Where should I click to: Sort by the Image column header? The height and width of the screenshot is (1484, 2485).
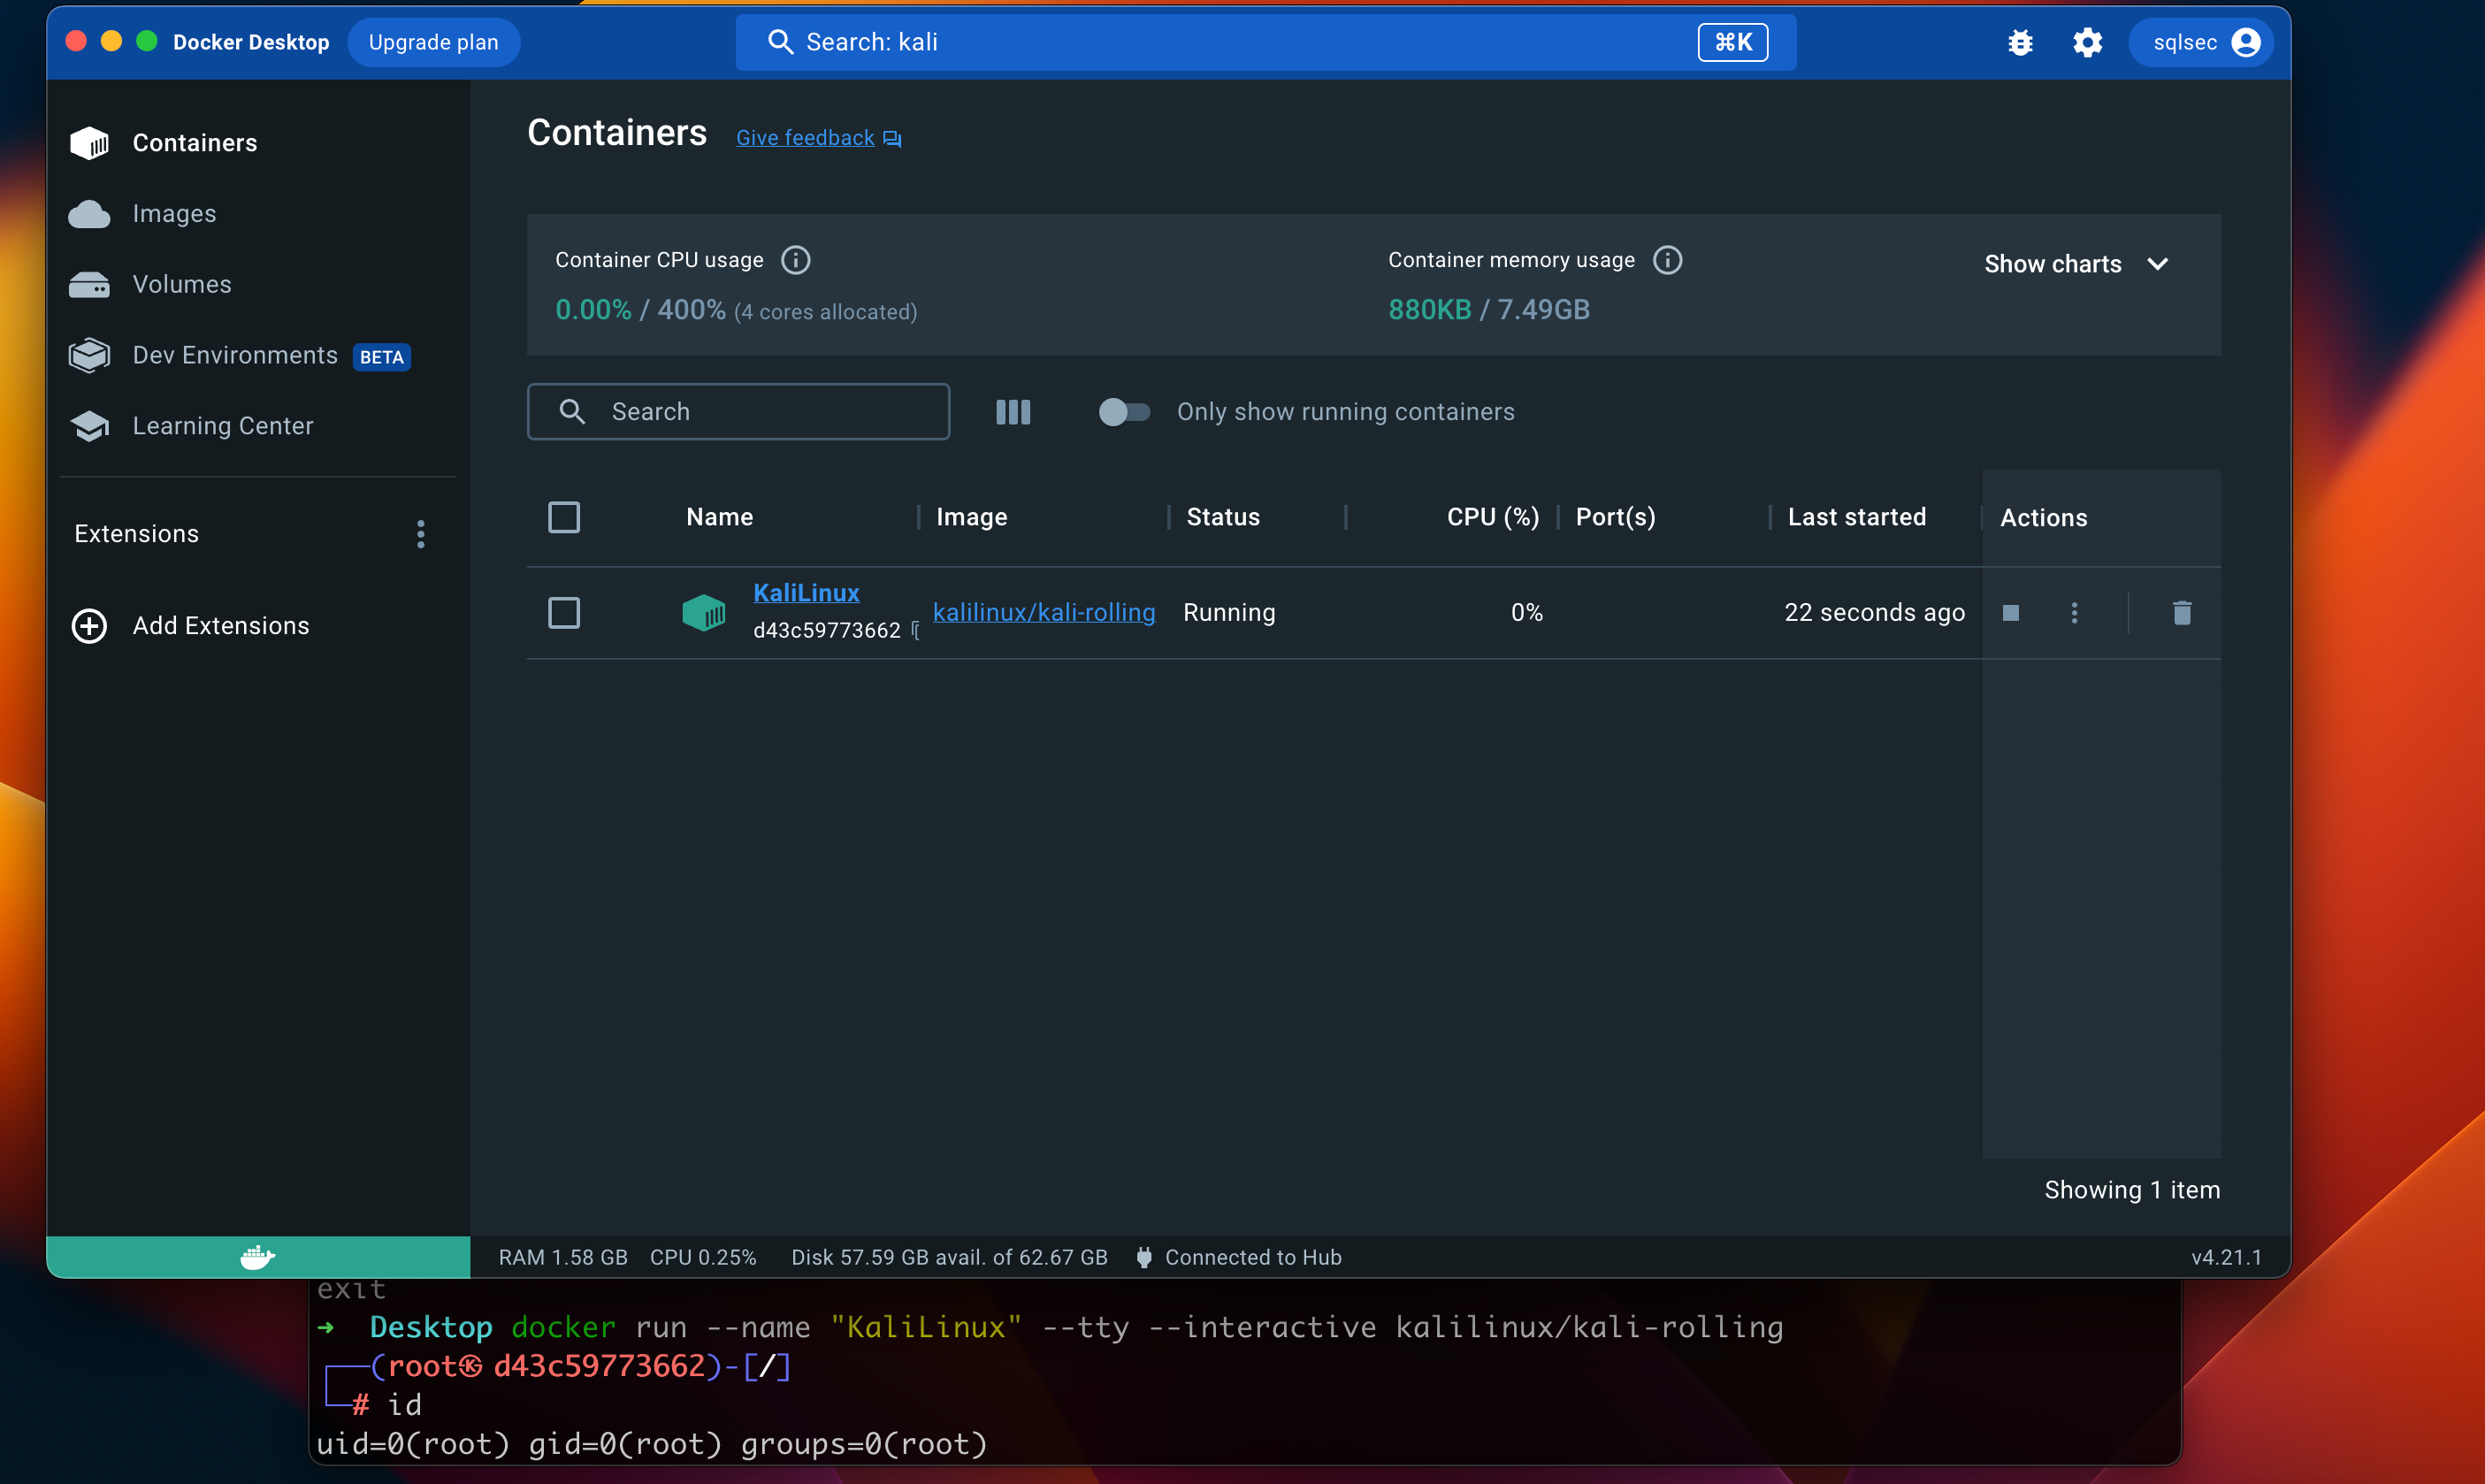pyautogui.click(x=971, y=517)
